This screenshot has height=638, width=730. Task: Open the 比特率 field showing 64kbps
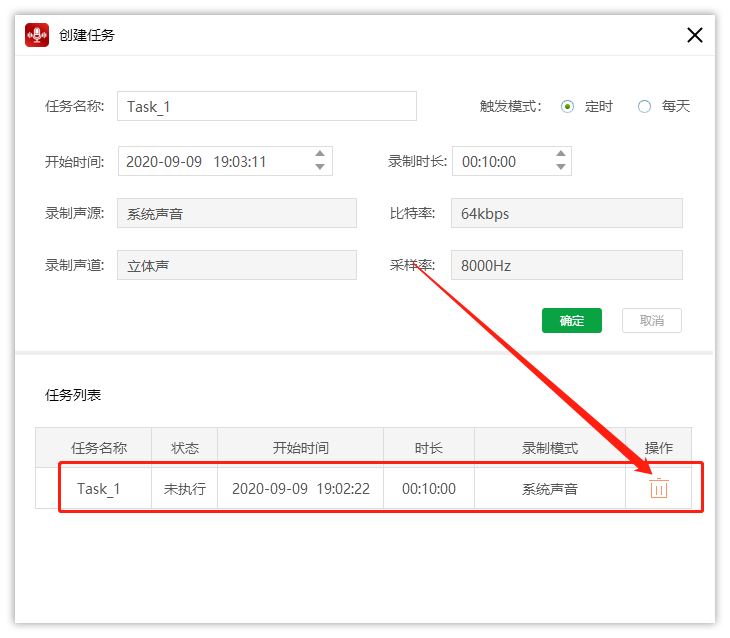[566, 213]
